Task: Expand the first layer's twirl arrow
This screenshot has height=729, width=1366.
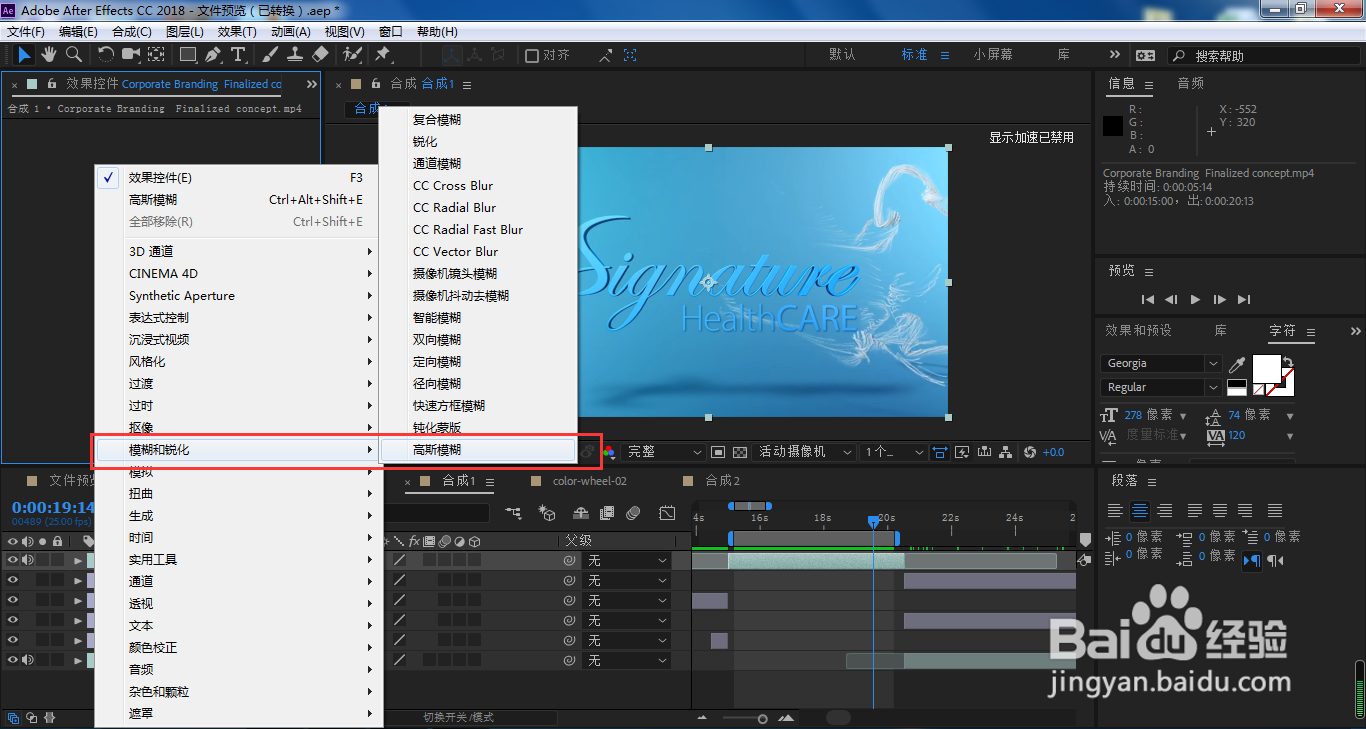Action: pos(78,561)
